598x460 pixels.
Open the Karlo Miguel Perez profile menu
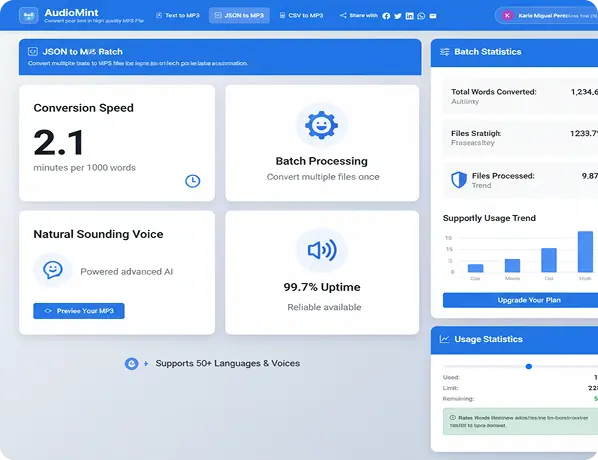pyautogui.click(x=546, y=16)
